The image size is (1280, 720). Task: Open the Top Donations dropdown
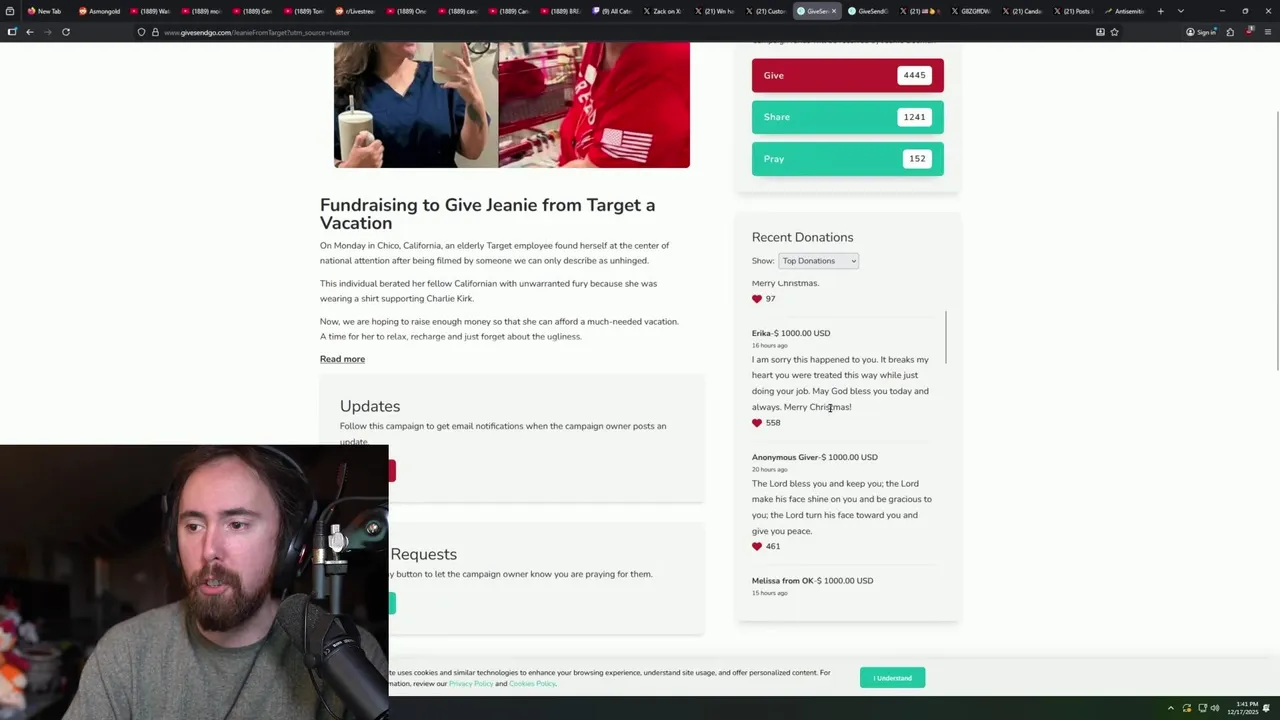(x=818, y=261)
